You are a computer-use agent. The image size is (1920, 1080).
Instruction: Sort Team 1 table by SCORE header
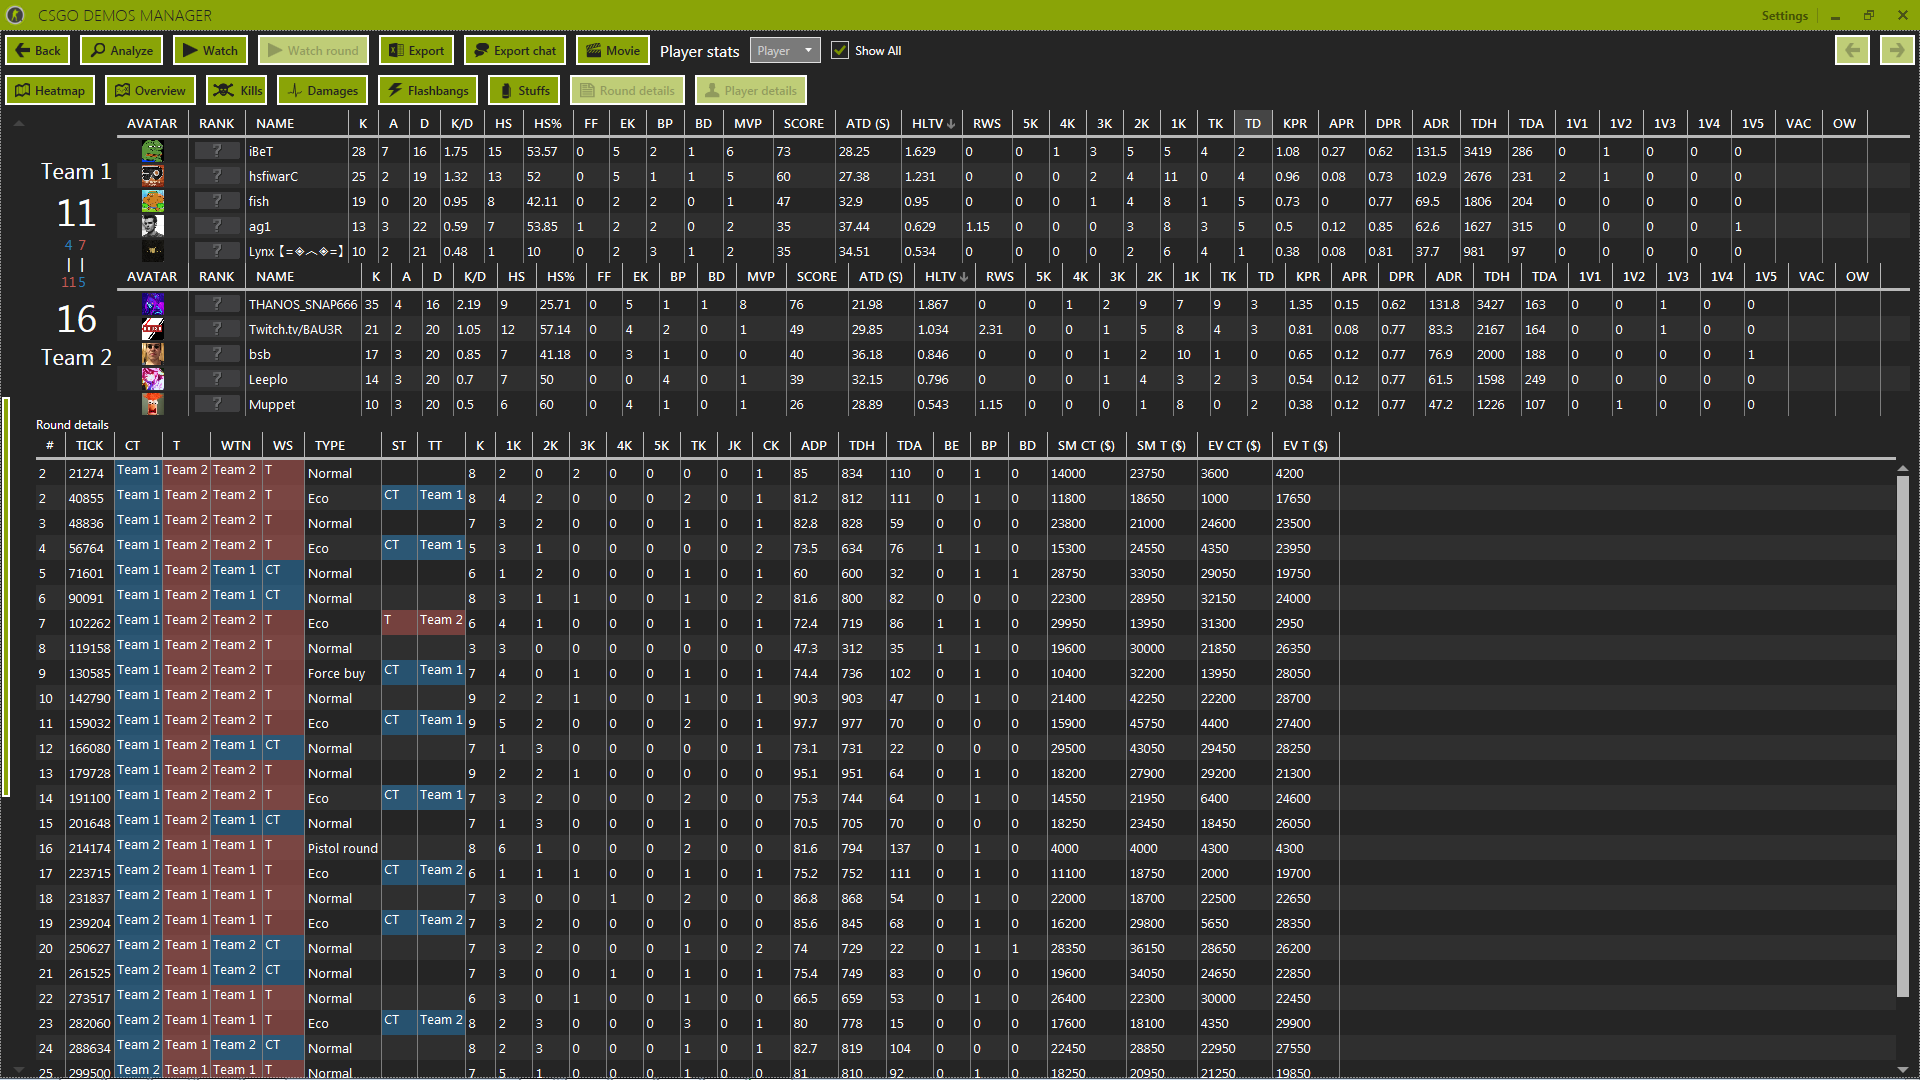(x=804, y=124)
